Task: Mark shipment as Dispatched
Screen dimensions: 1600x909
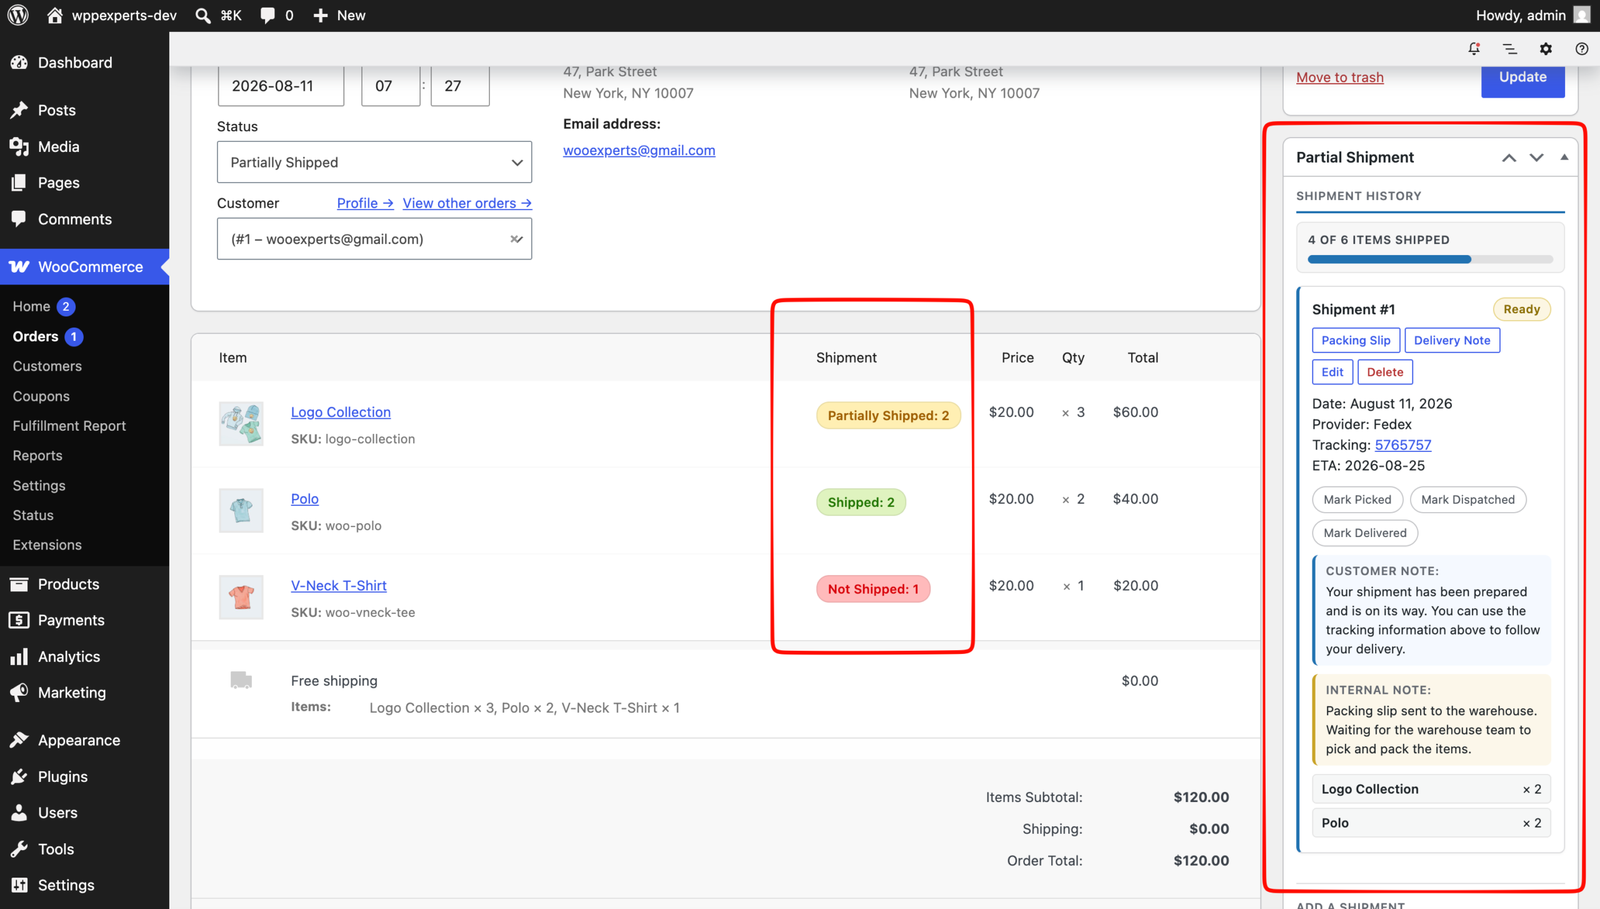Action: (1468, 500)
